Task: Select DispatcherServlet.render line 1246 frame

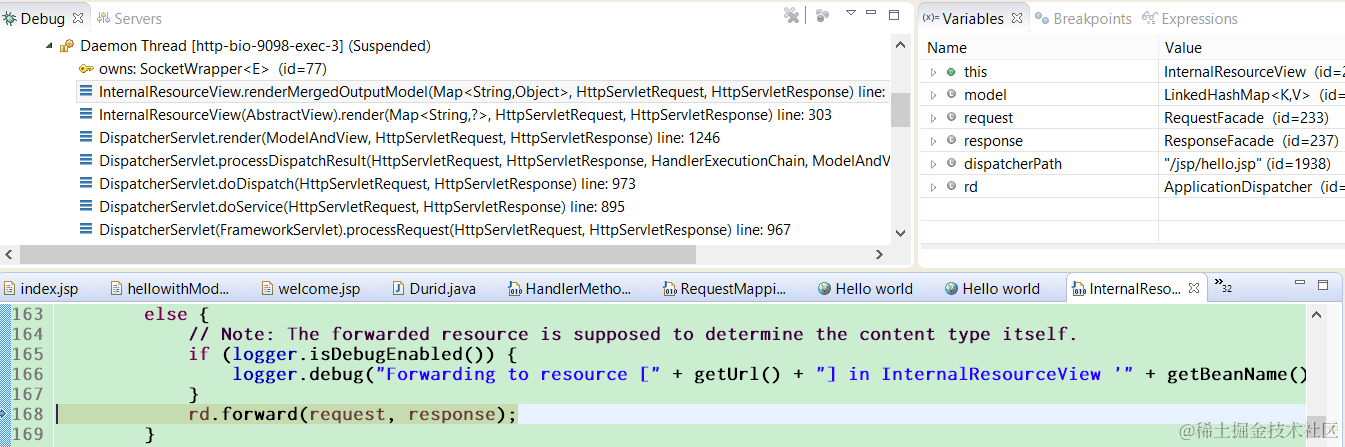Action: [409, 138]
